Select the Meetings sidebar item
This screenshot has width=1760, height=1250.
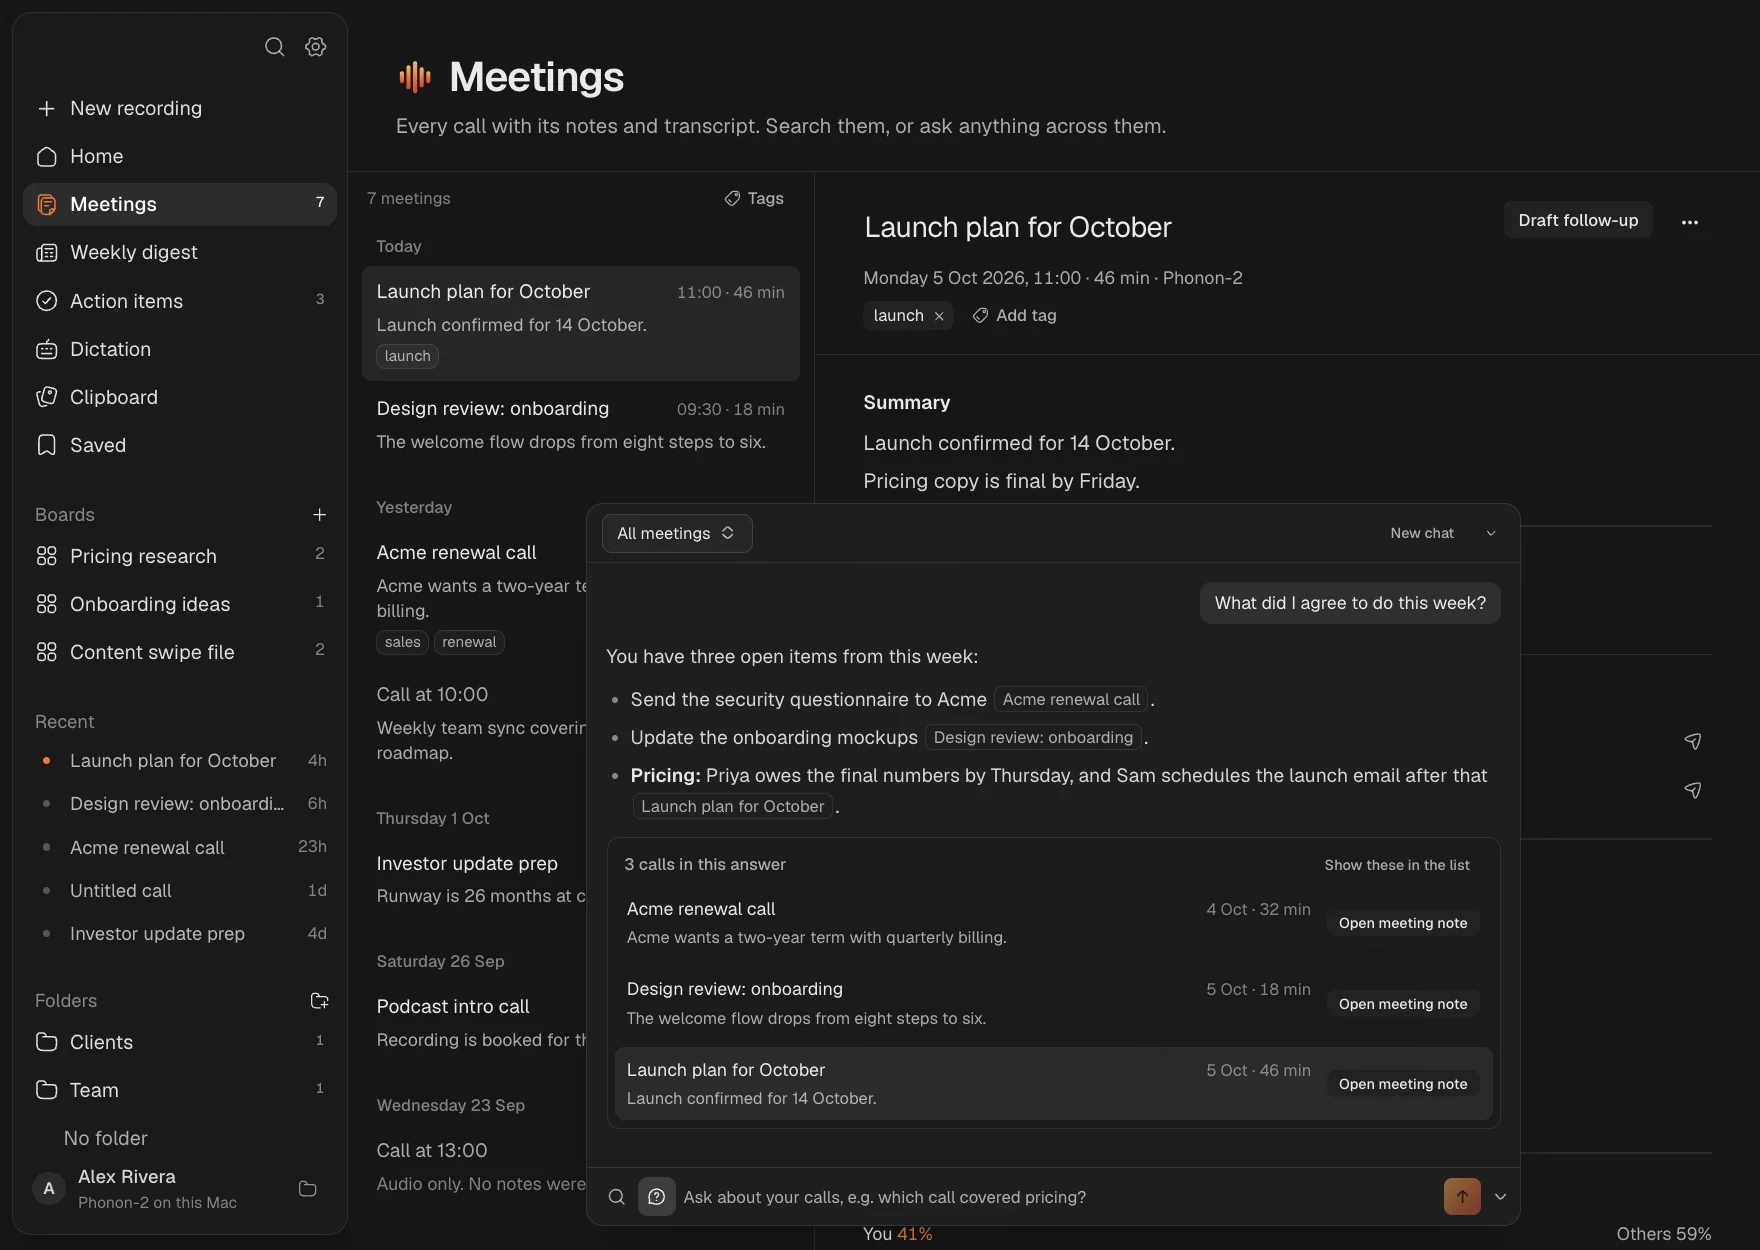[x=180, y=204]
